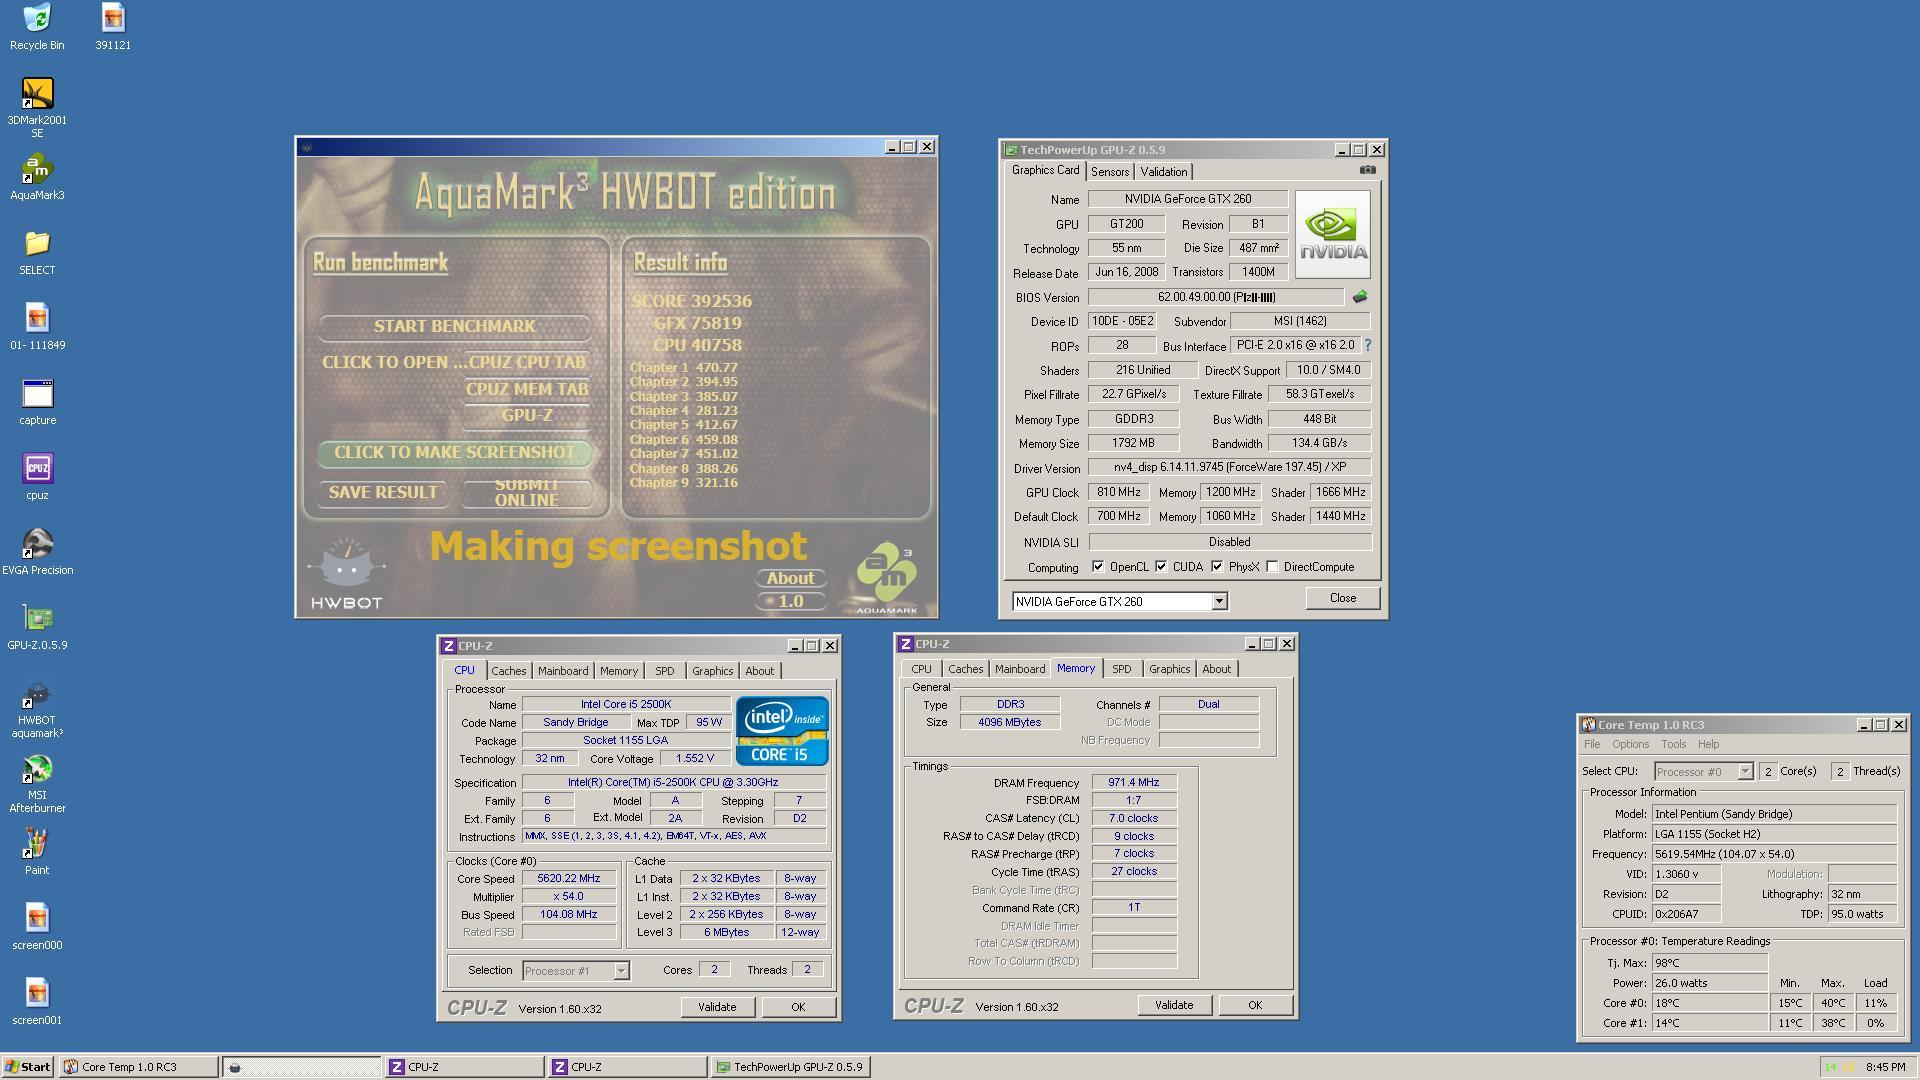
Task: Switch to the Validation tab in GPU-Z
Action: (1164, 172)
